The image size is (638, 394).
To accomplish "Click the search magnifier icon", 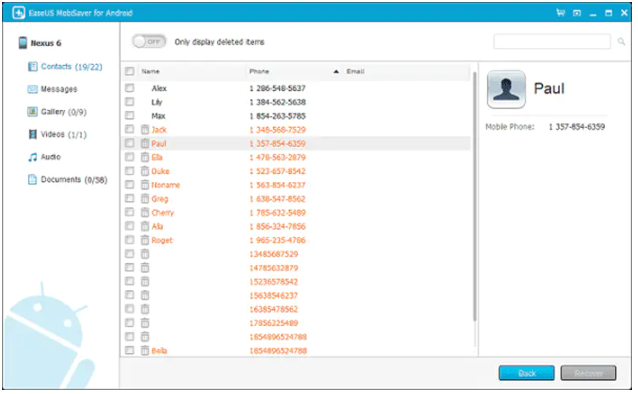I will (x=621, y=42).
